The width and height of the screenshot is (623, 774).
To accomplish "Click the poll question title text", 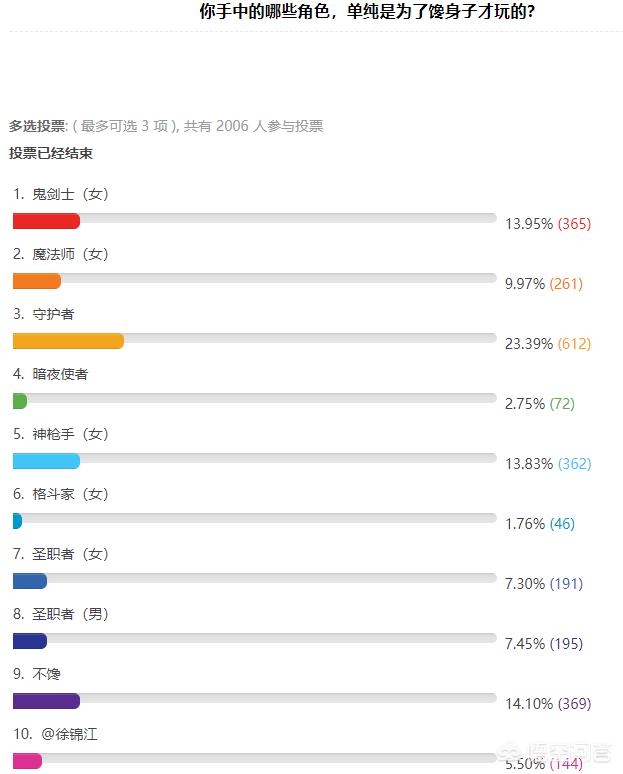I will (x=367, y=13).
